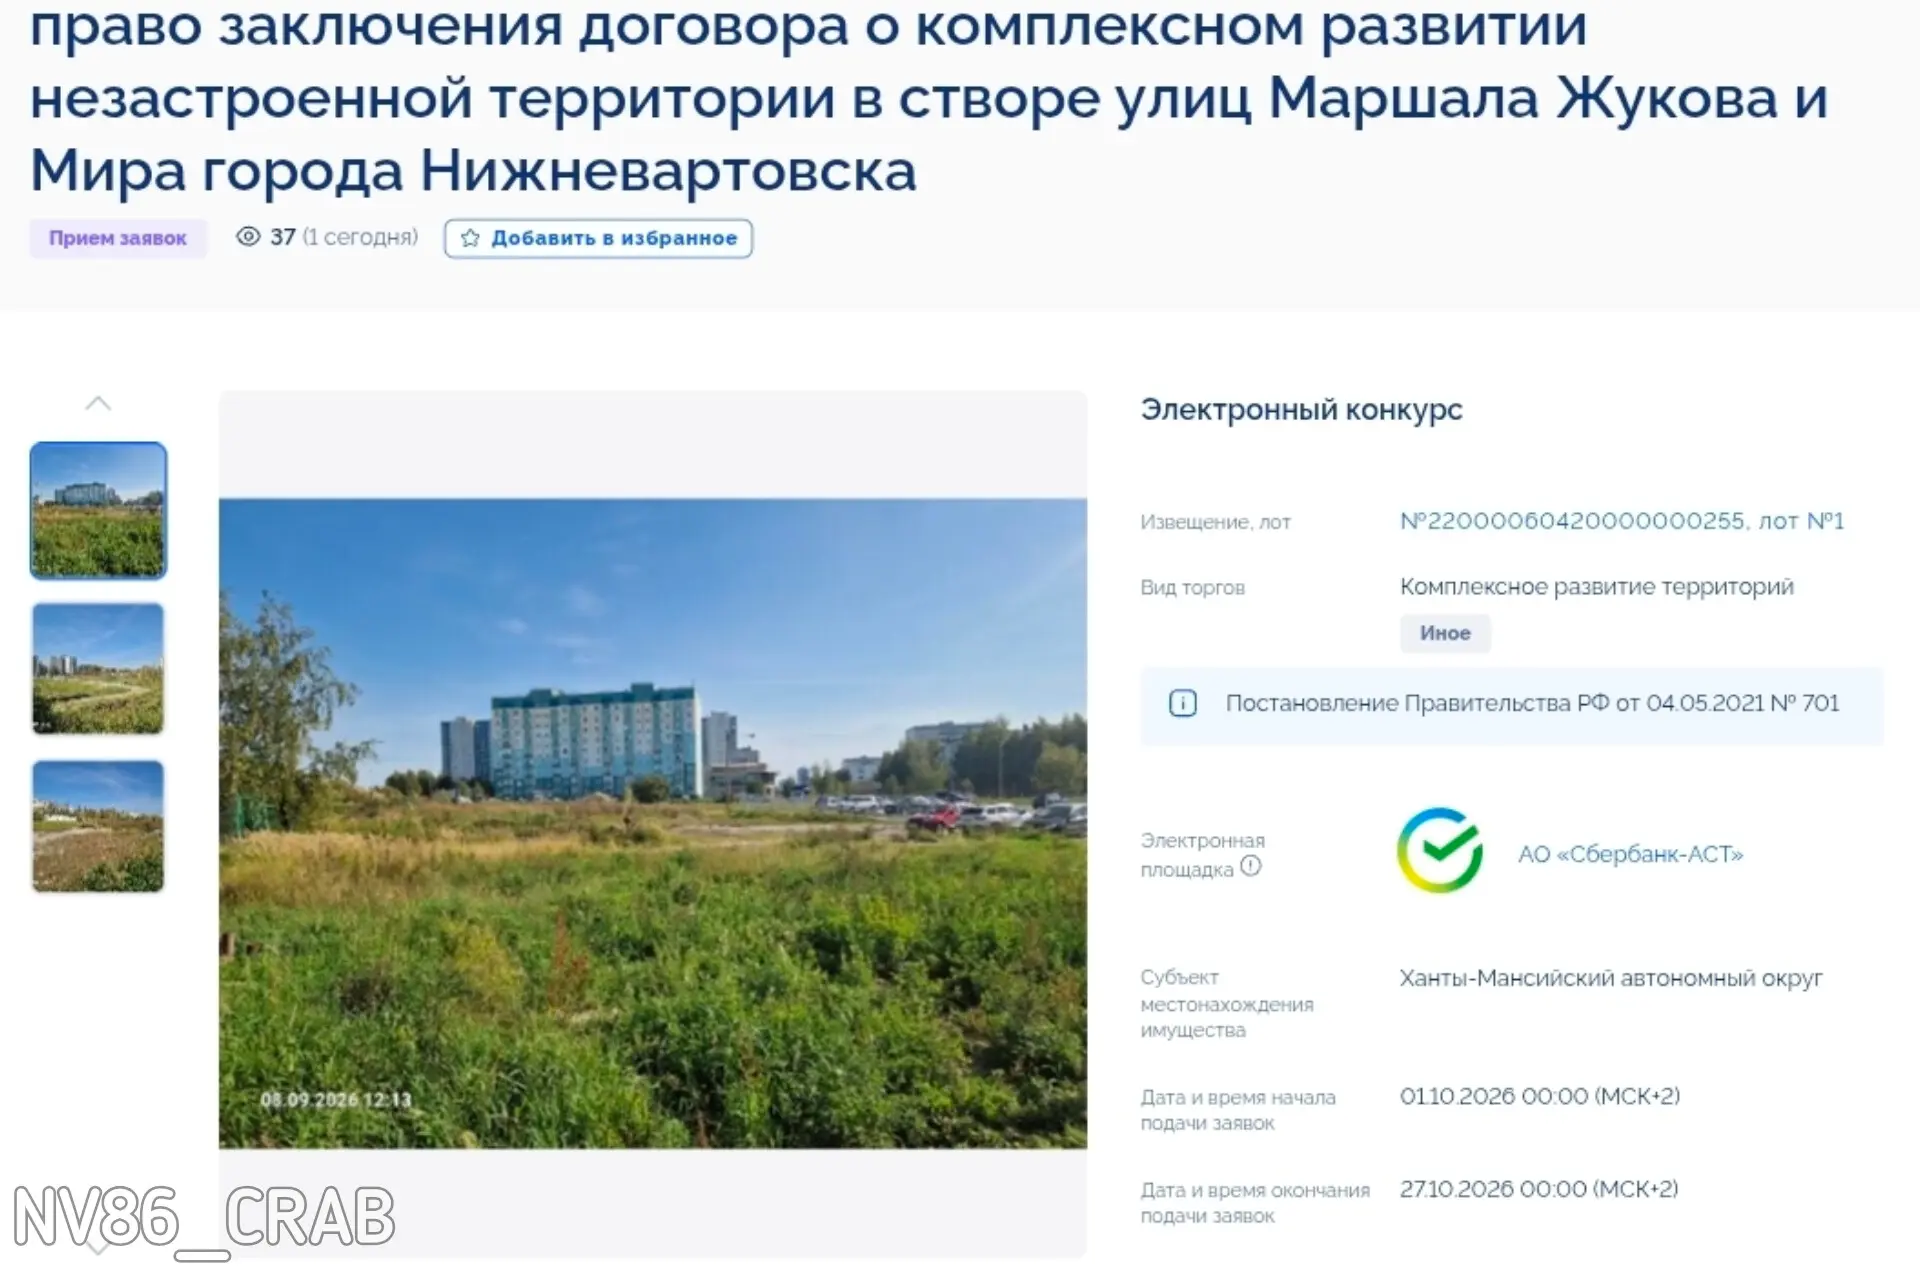Click the Прием заявок status badge

(x=118, y=238)
